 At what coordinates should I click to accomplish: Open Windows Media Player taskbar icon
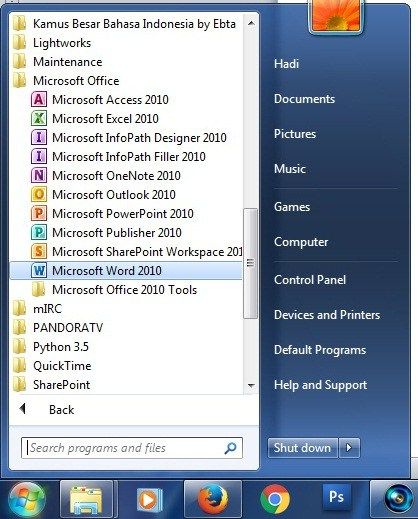(x=150, y=500)
